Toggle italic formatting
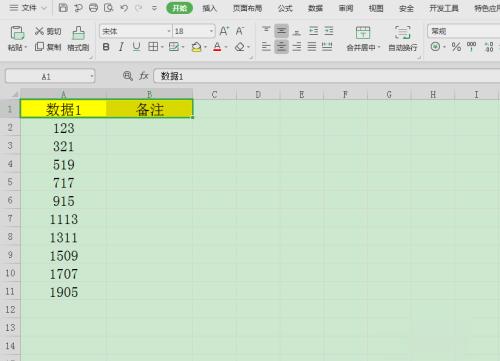 pos(121,47)
